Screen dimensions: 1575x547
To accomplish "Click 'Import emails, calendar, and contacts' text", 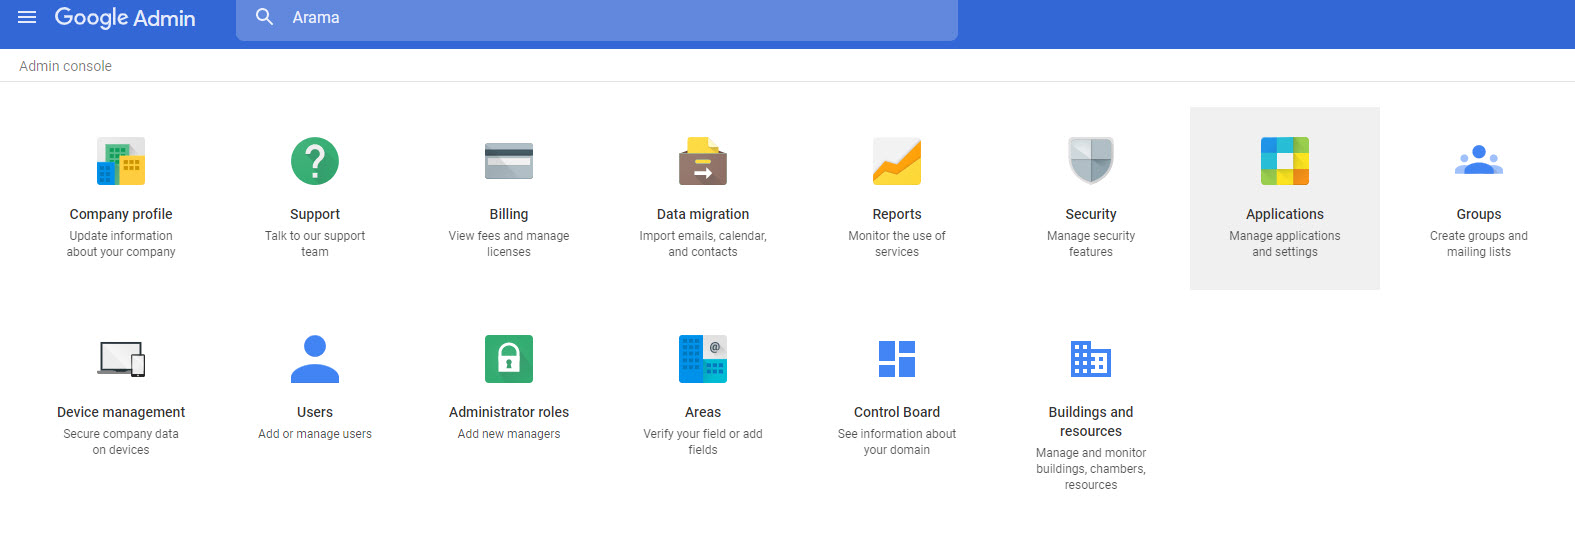I will (x=703, y=244).
